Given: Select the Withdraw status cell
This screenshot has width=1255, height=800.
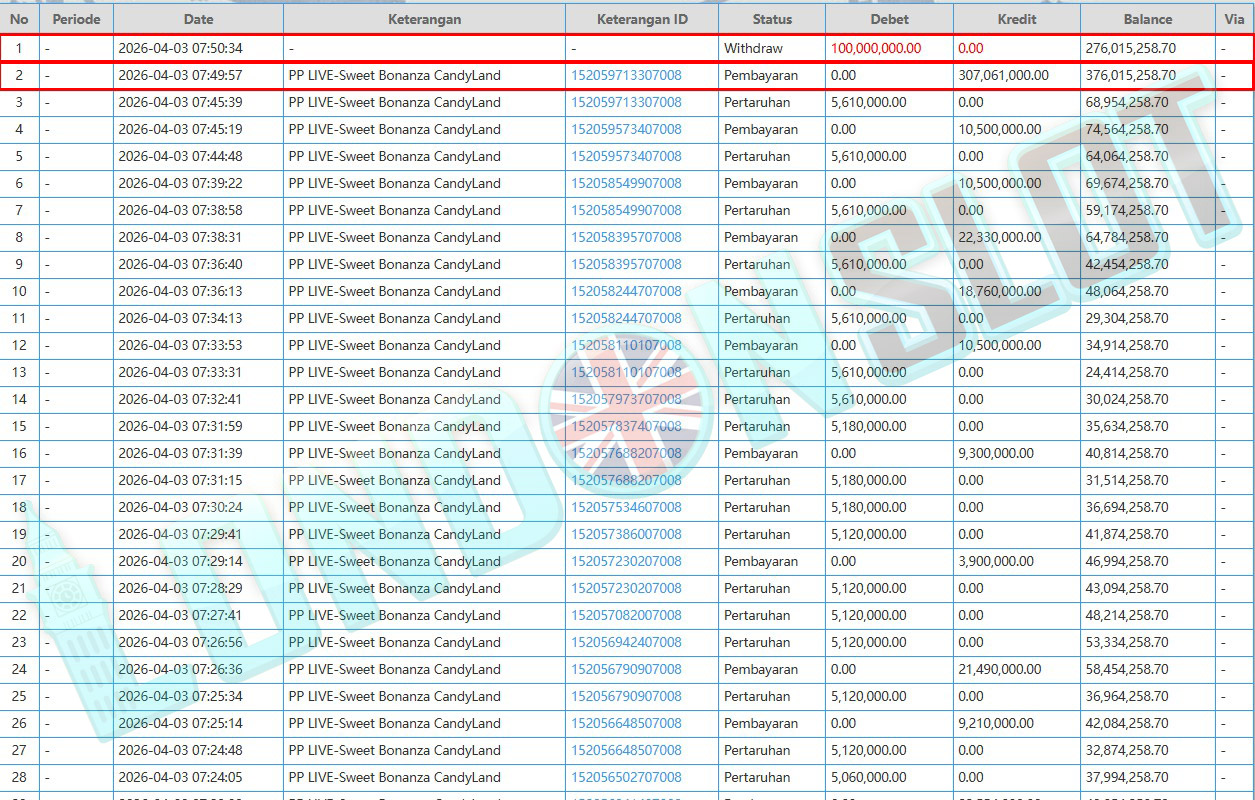Looking at the screenshot, I should tap(753, 48).
